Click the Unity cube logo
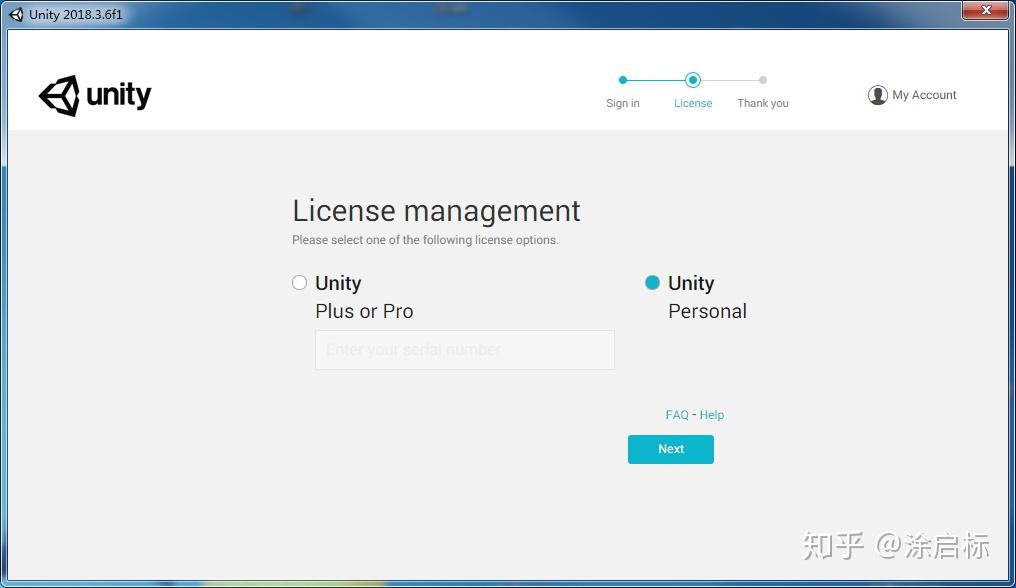The width and height of the screenshot is (1016, 588). point(62,95)
